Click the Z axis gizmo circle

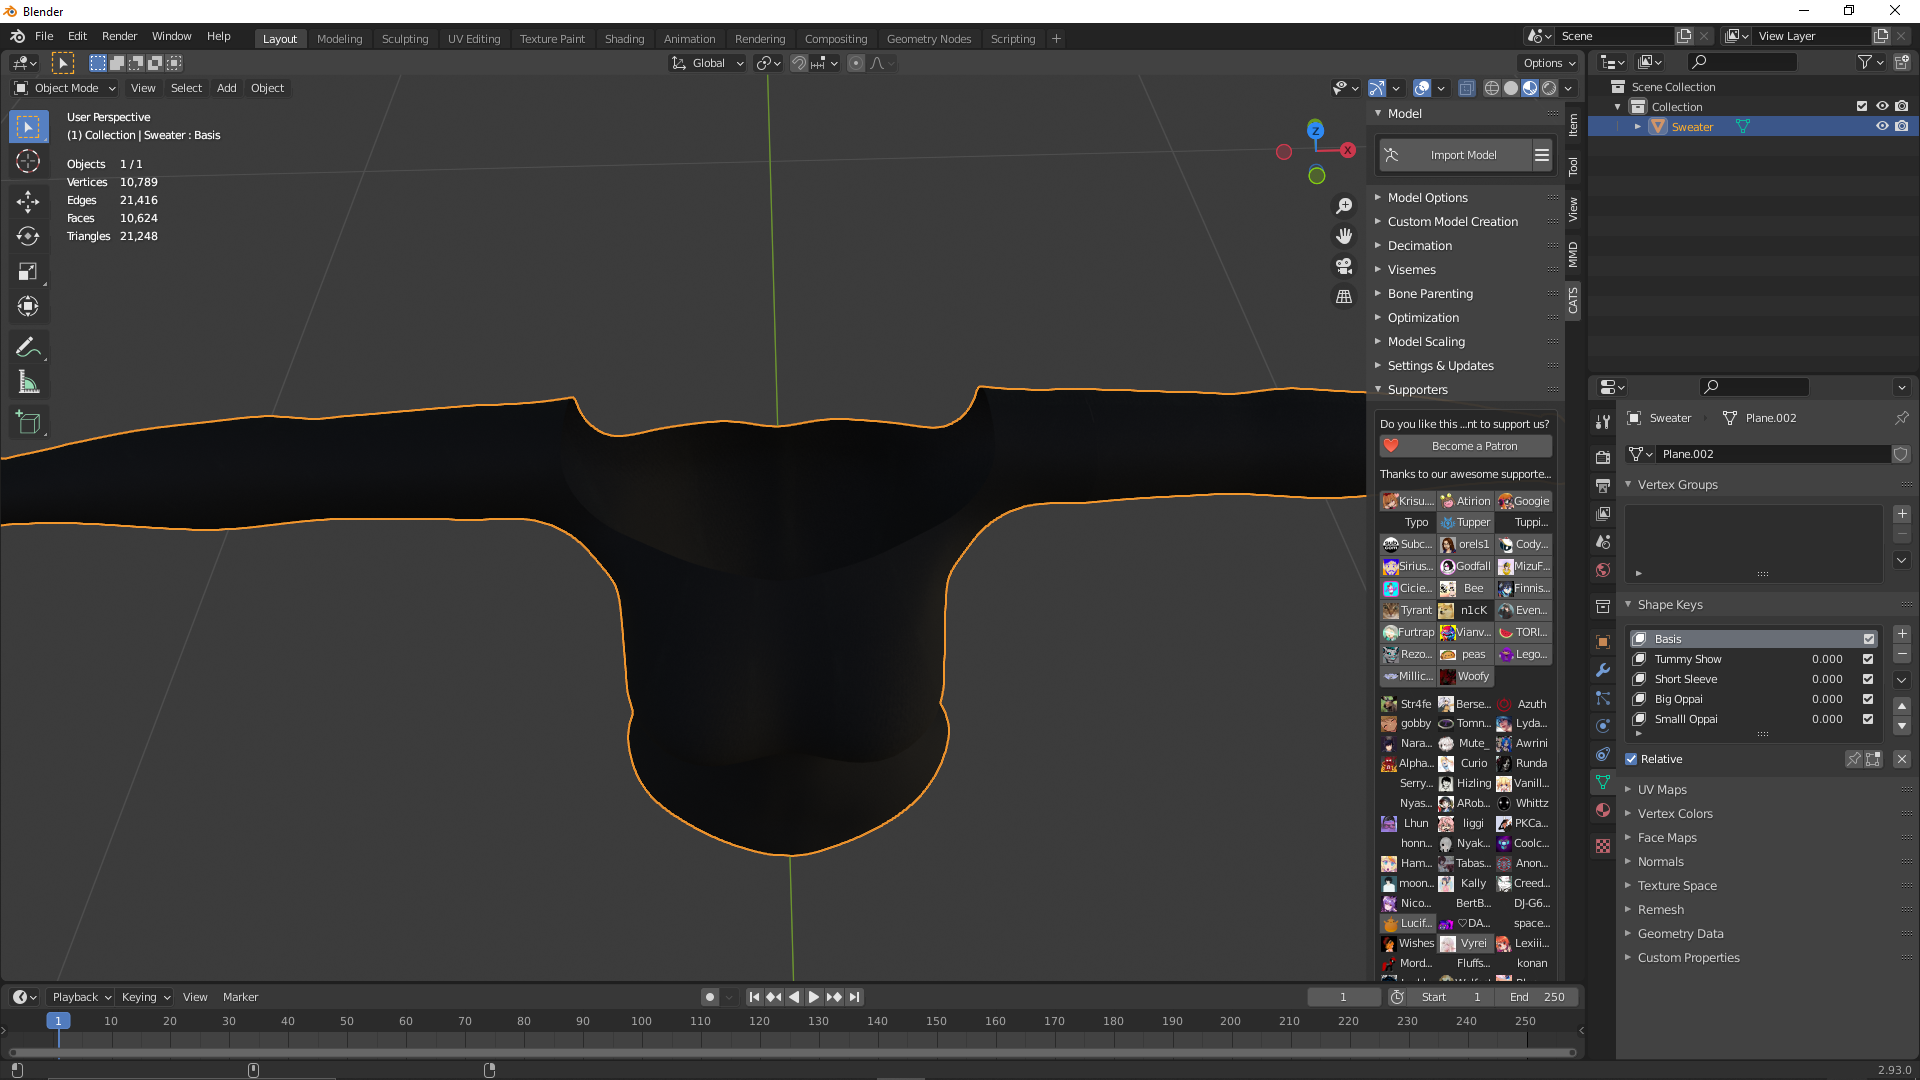[1315, 130]
